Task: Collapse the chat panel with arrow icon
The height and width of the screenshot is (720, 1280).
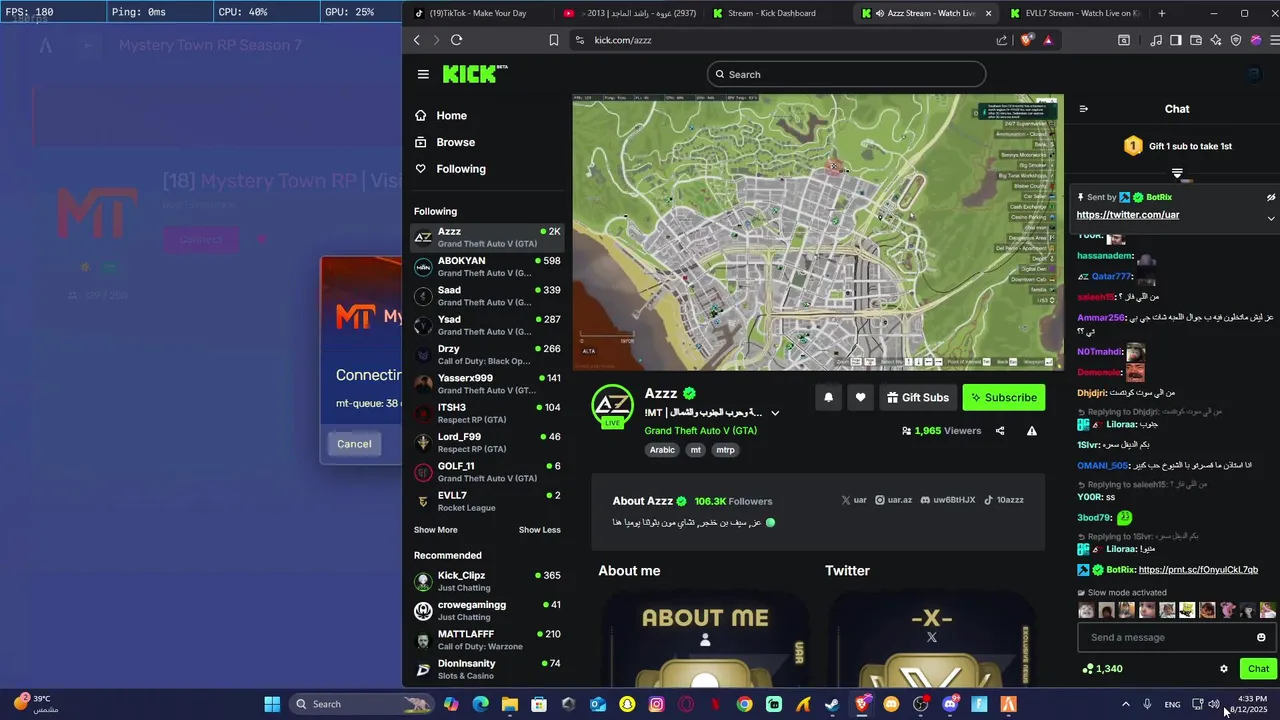Action: click(1084, 109)
